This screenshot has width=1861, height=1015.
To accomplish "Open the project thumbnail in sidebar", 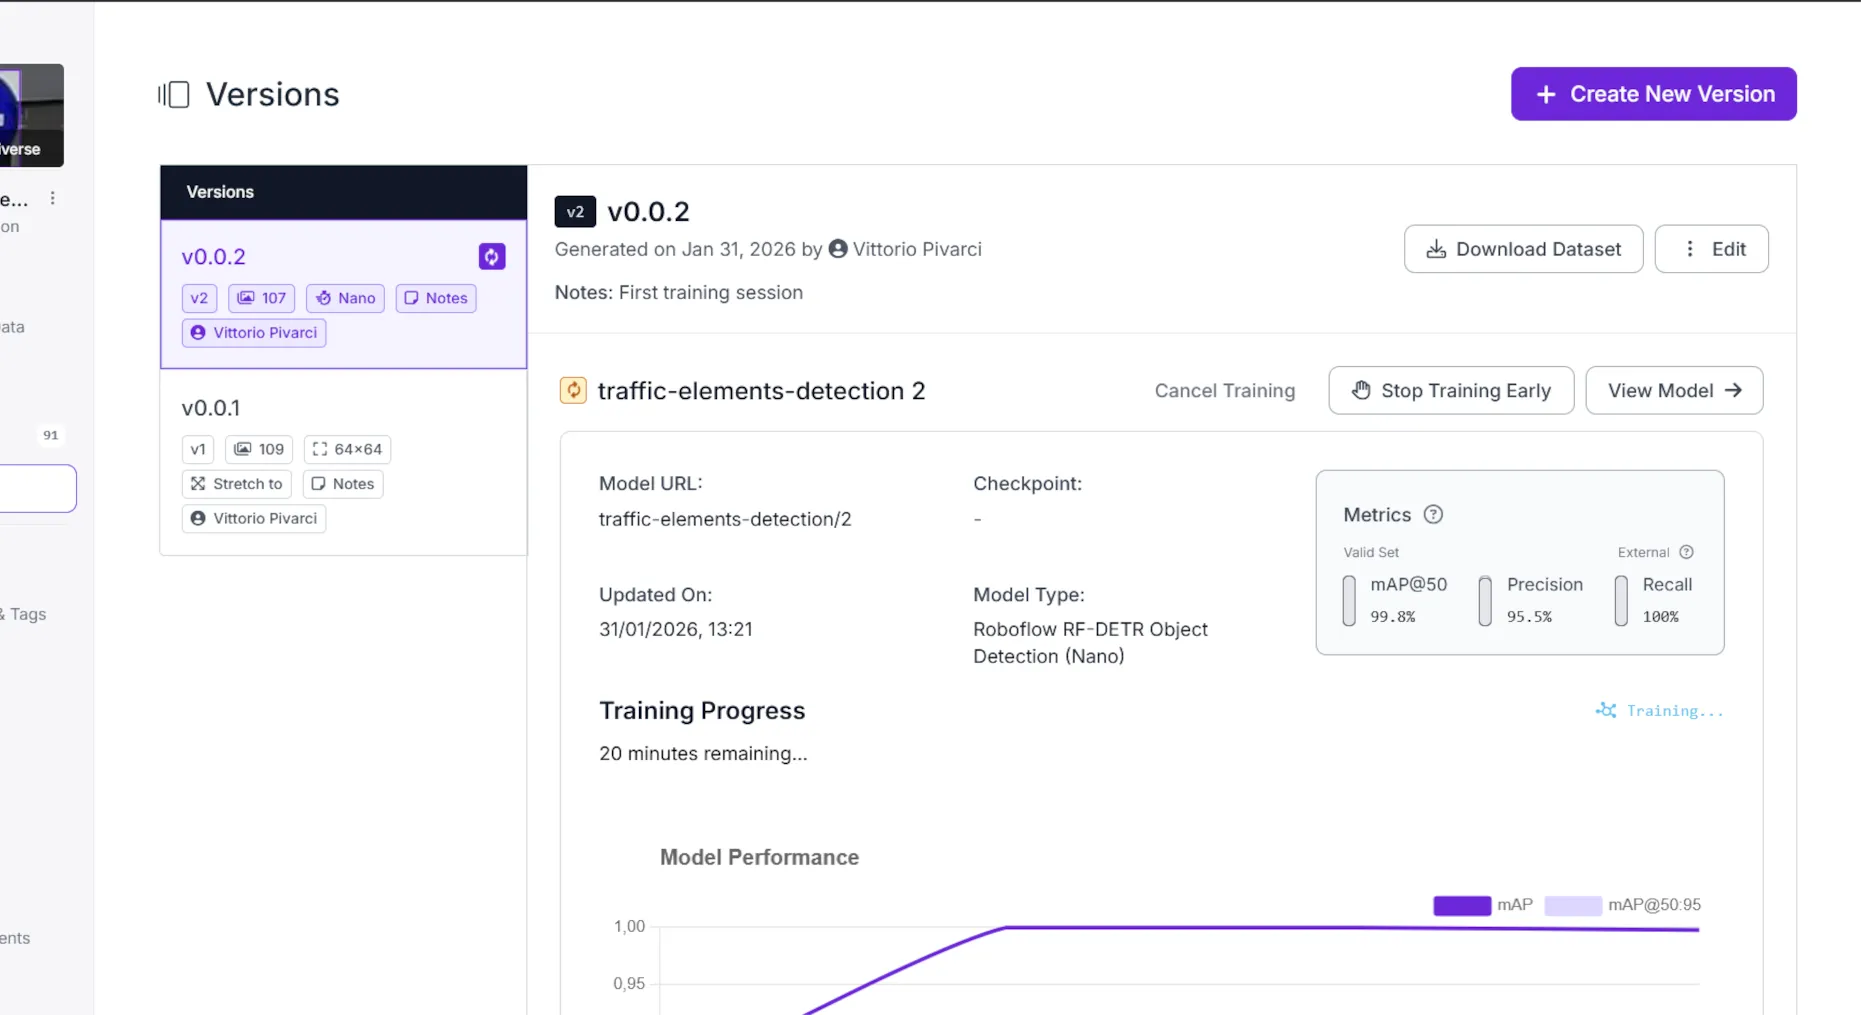I will point(30,115).
